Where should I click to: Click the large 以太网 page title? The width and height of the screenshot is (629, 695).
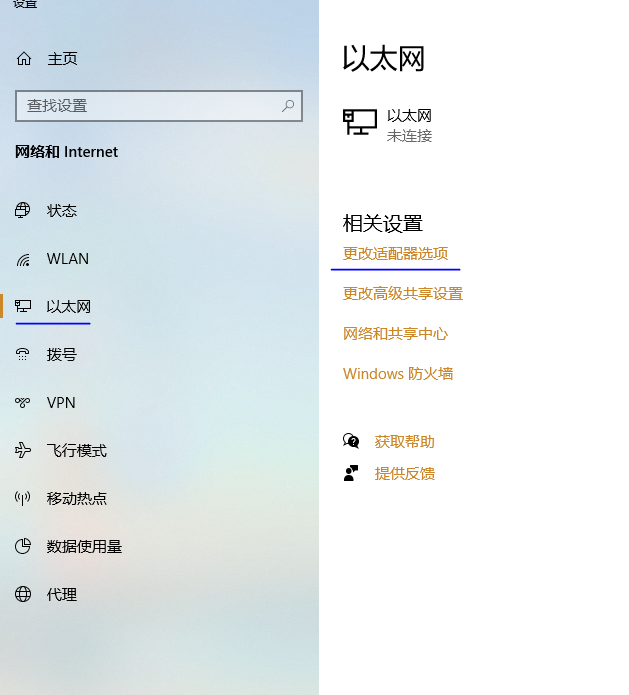pyautogui.click(x=384, y=59)
